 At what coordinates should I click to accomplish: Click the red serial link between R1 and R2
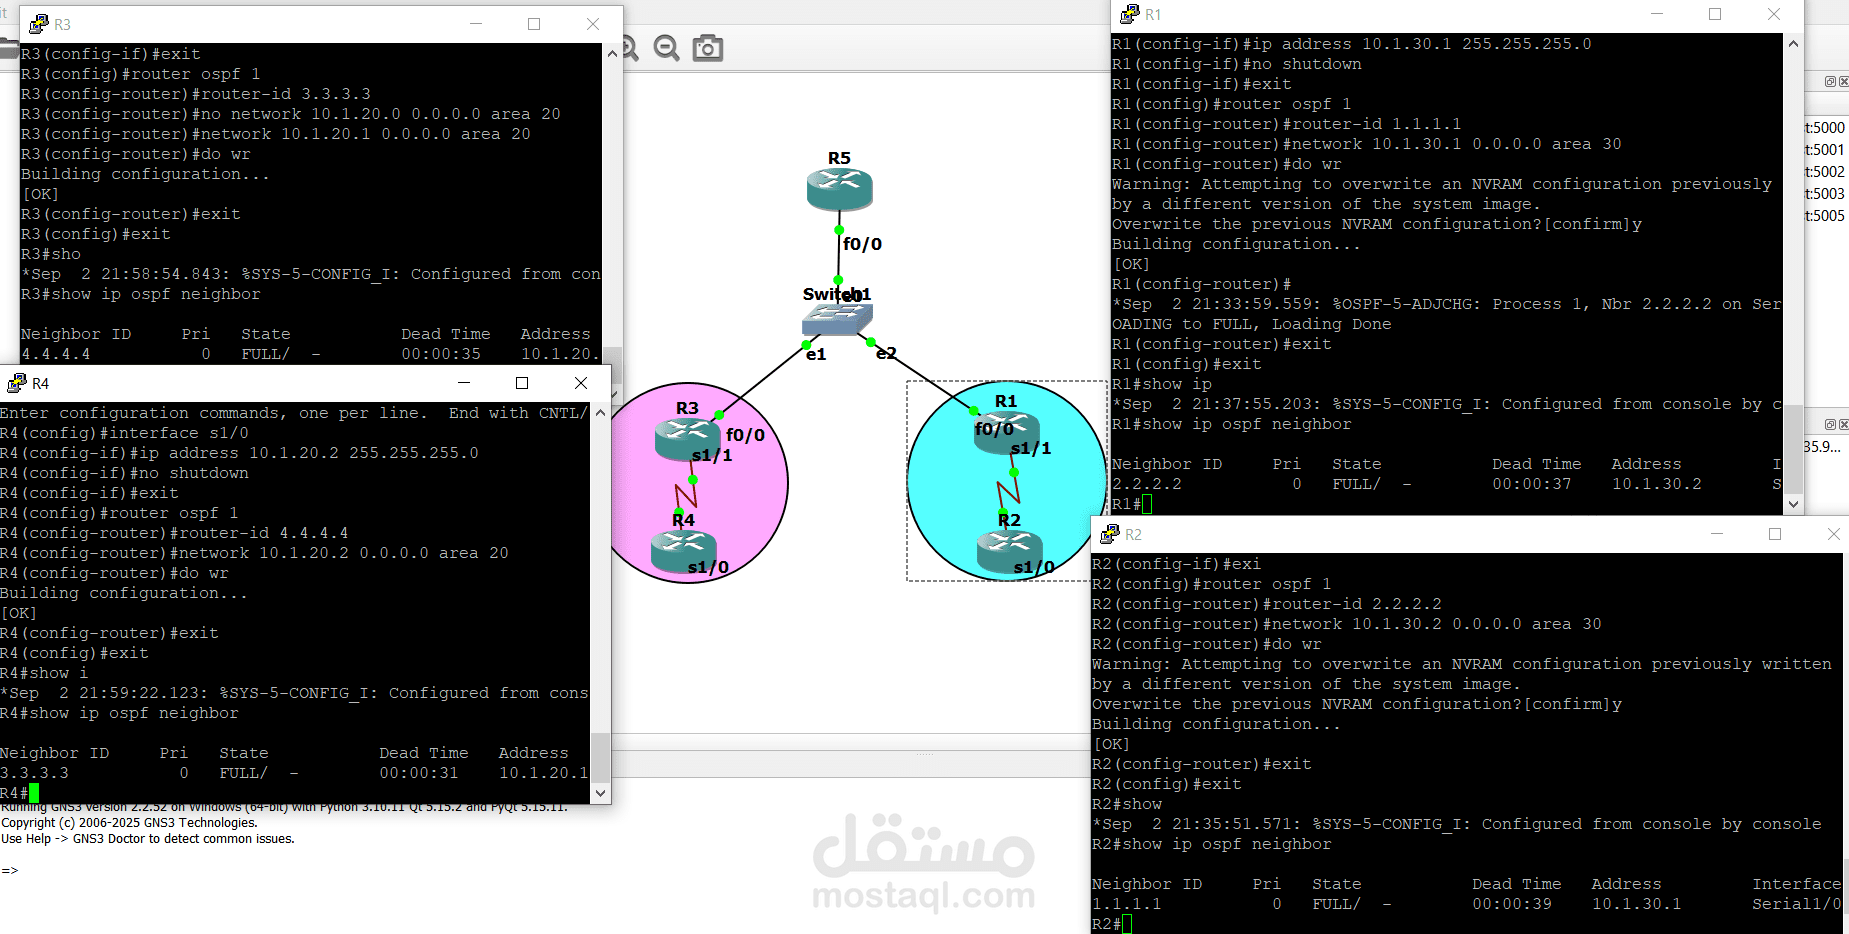[1009, 490]
